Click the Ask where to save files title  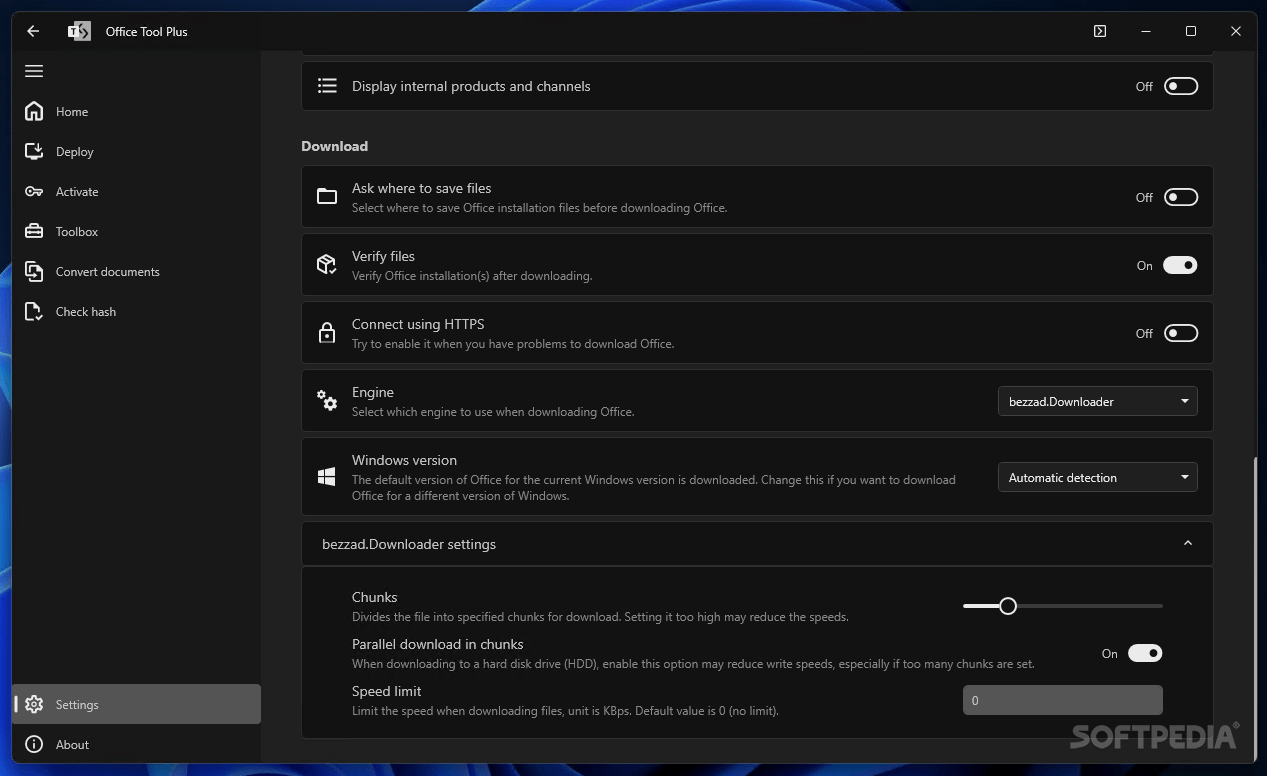[421, 188]
